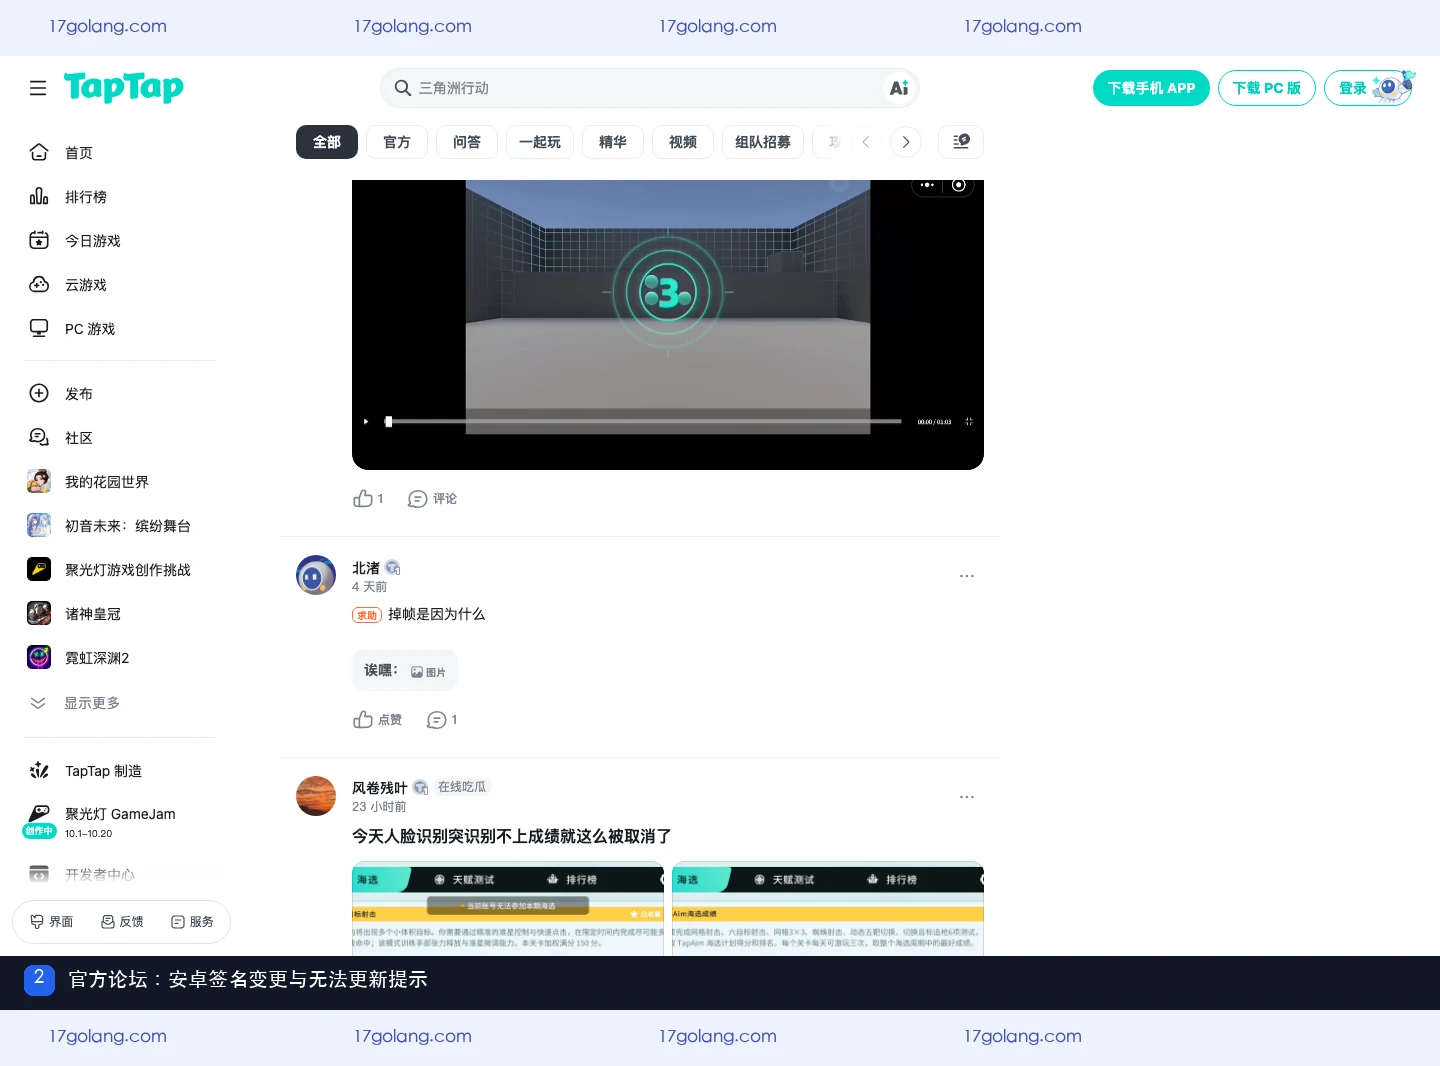Click the TapTap logo
The image size is (1440, 1066).
(124, 88)
